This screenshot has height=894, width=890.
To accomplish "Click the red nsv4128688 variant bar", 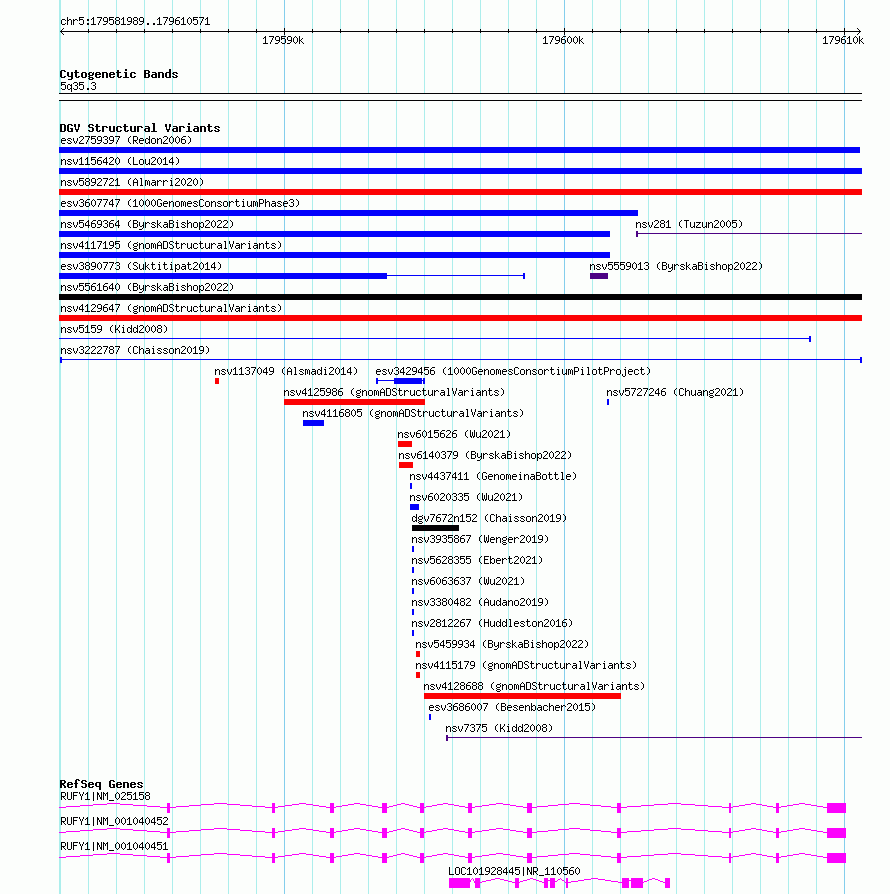I will coord(522,696).
